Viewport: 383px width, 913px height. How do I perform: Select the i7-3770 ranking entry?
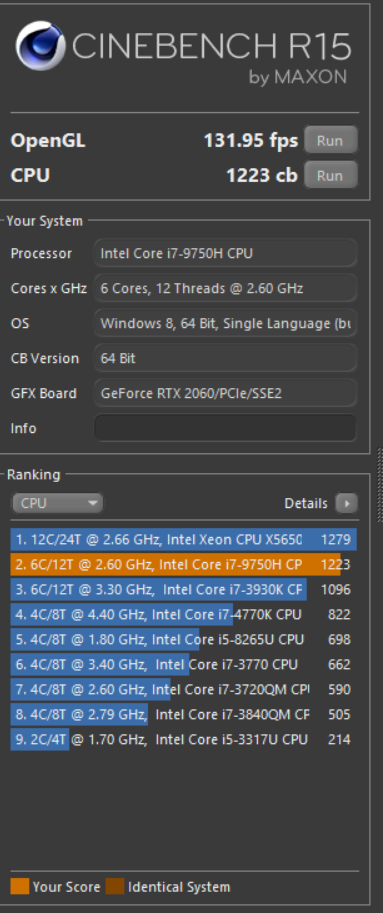pyautogui.click(x=183, y=664)
